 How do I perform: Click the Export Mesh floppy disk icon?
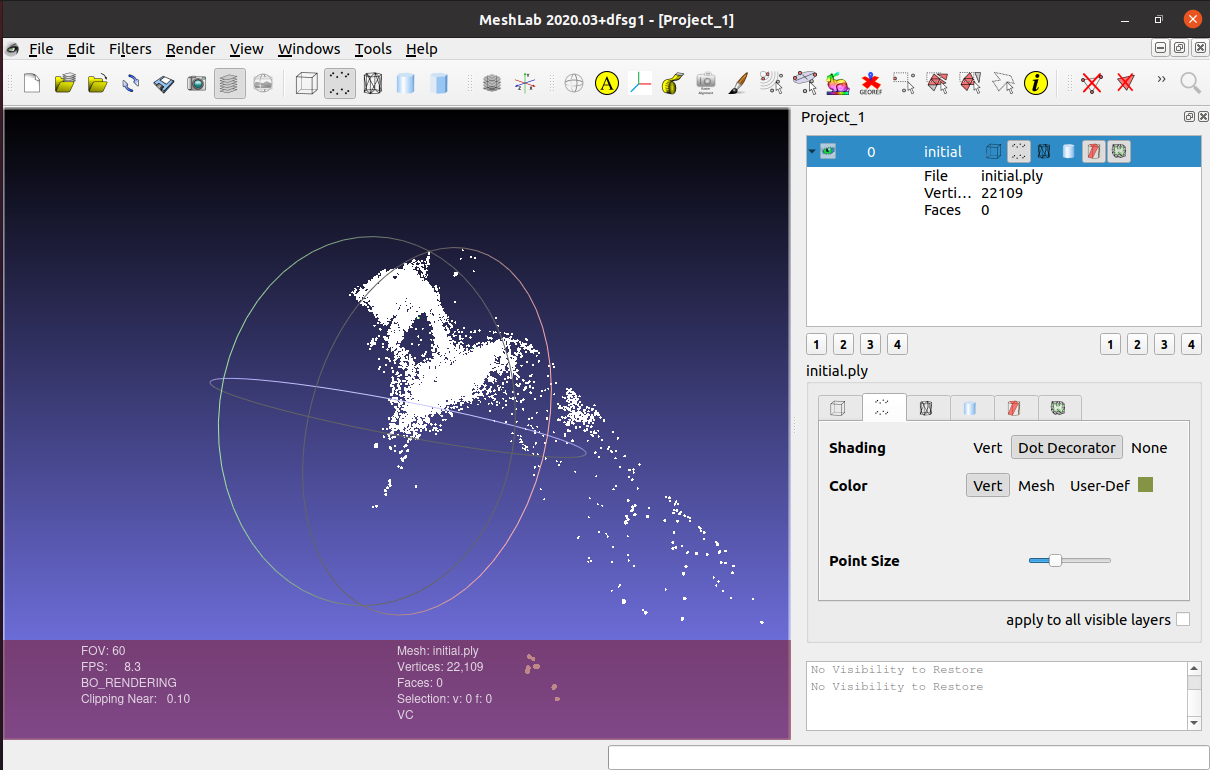coord(164,83)
